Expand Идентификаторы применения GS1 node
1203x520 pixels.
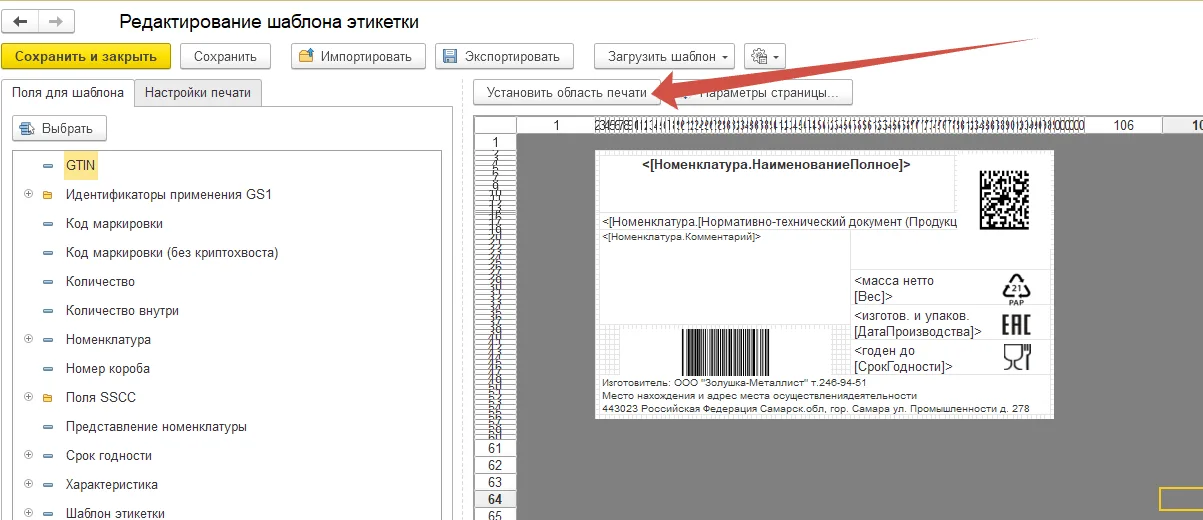point(29,194)
